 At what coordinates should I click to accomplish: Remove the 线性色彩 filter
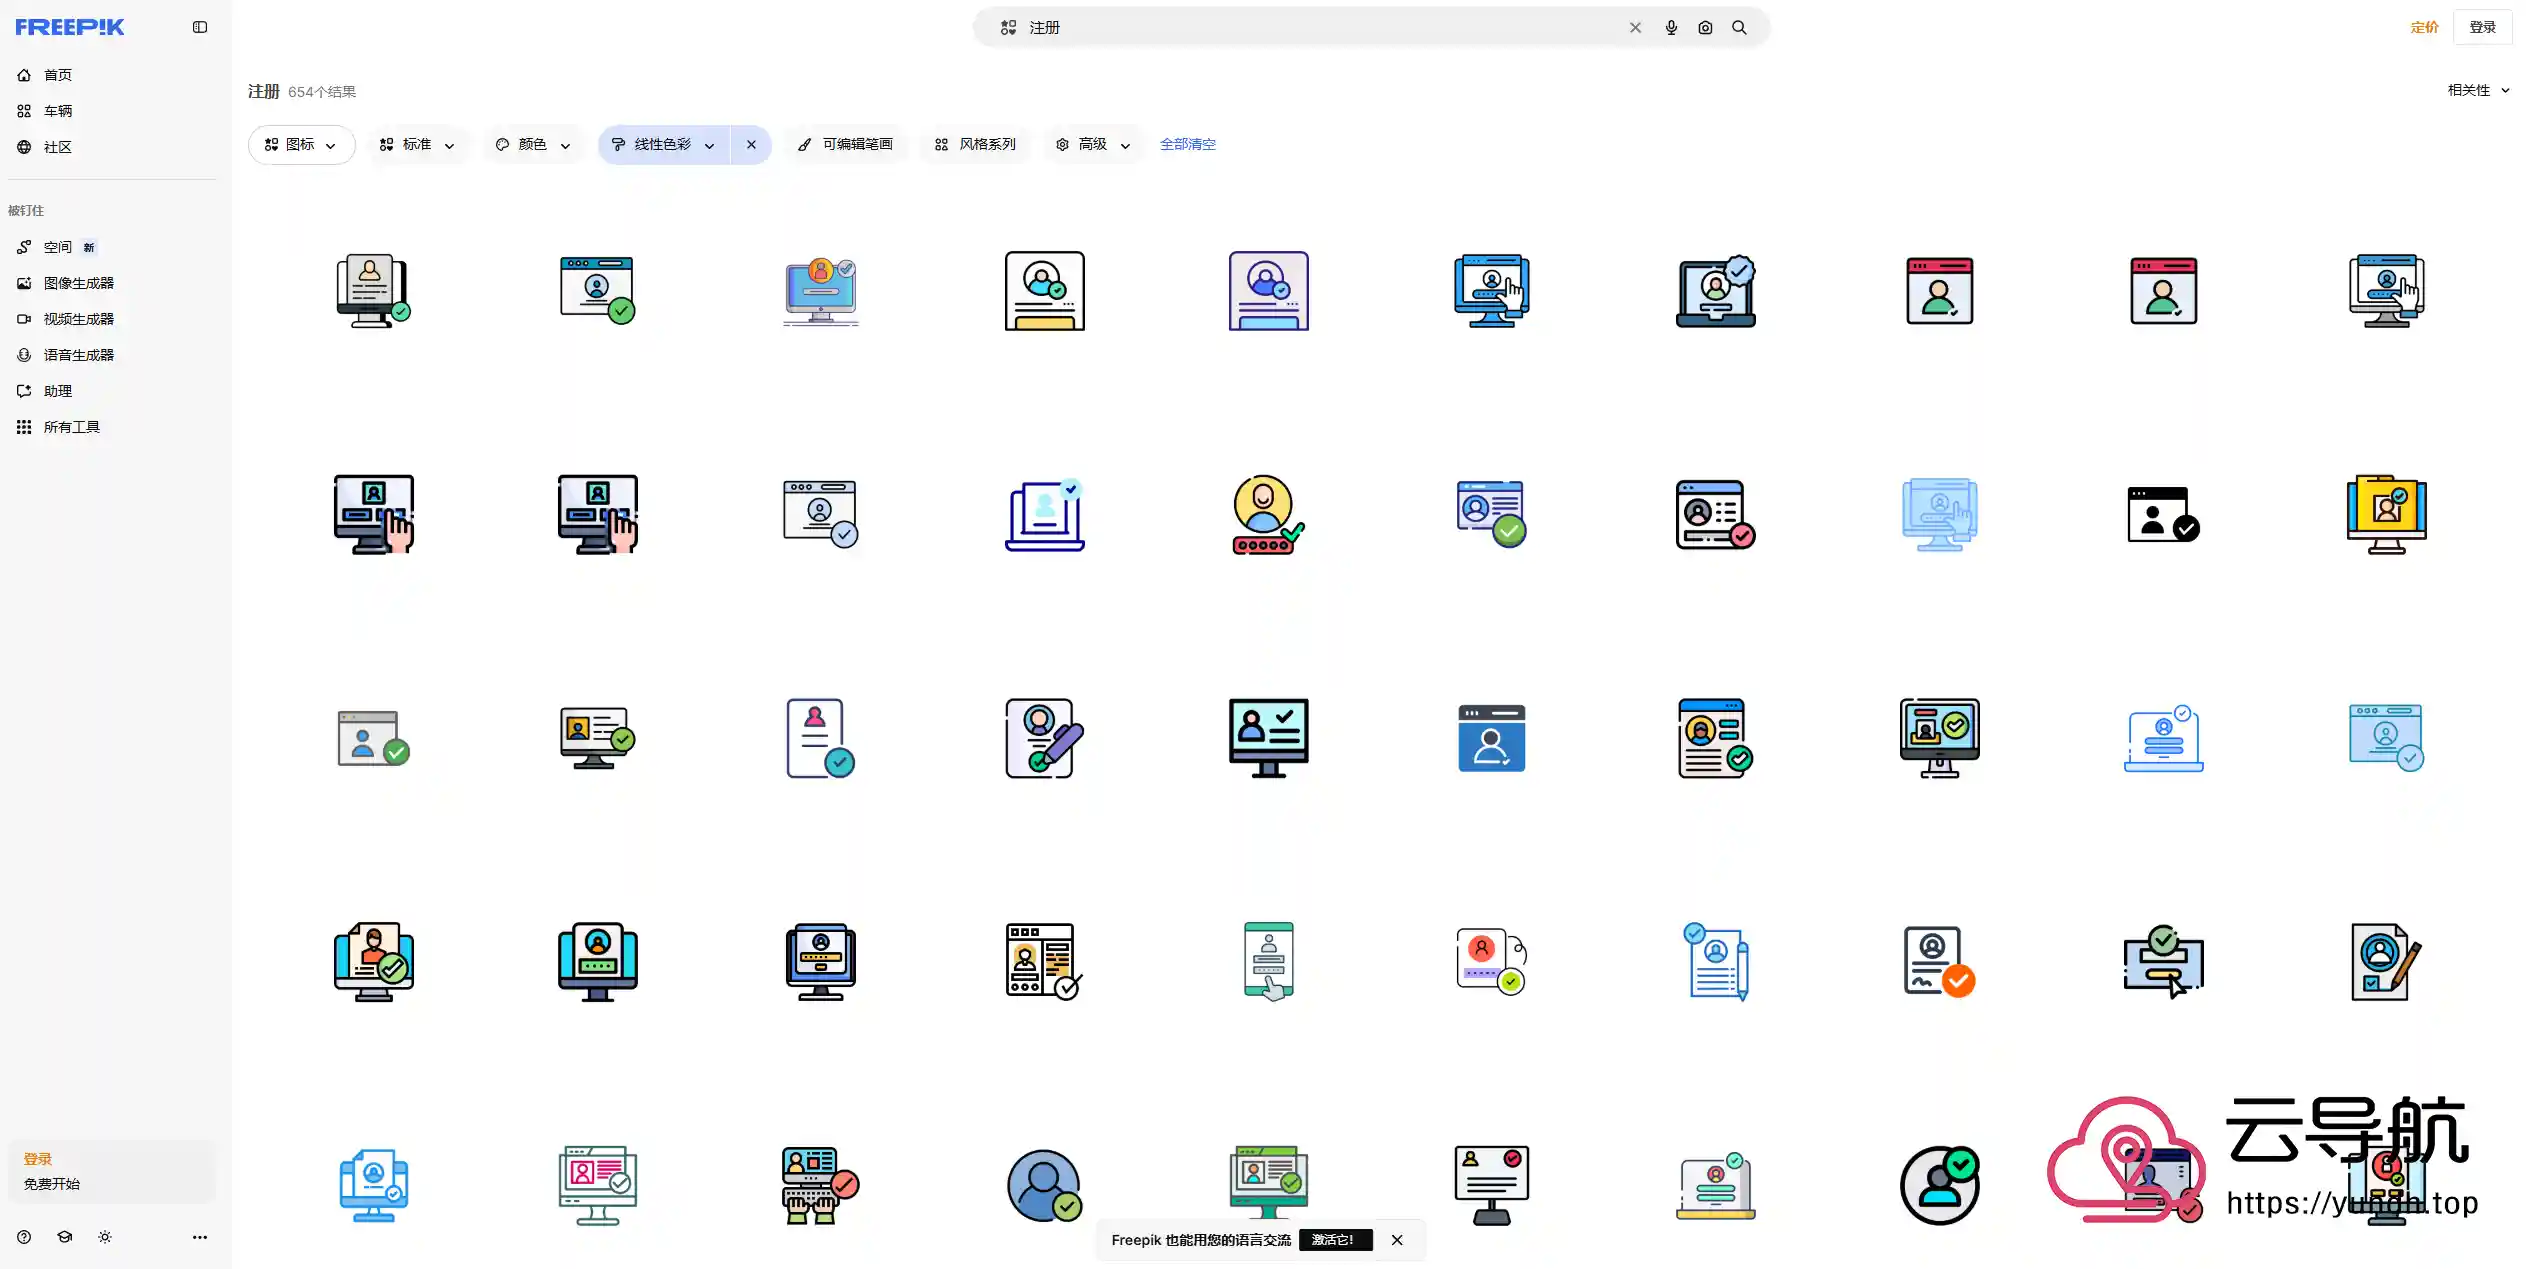pos(751,145)
